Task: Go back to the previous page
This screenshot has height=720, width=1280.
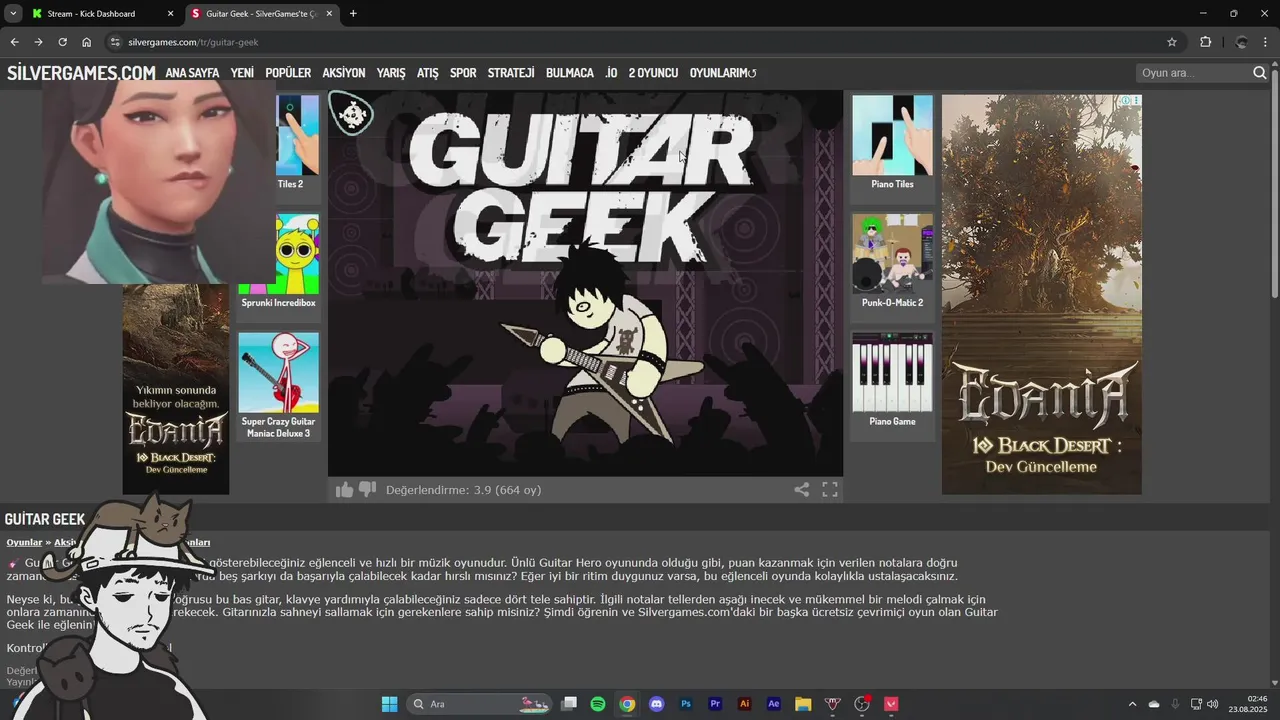Action: tap(14, 42)
